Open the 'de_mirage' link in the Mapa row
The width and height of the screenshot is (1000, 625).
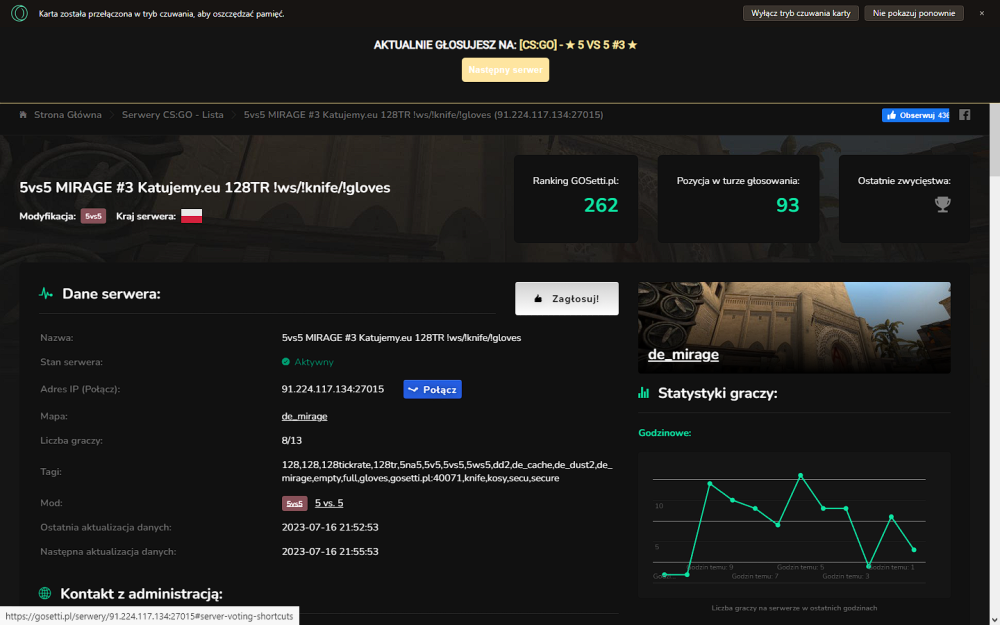pyautogui.click(x=304, y=416)
